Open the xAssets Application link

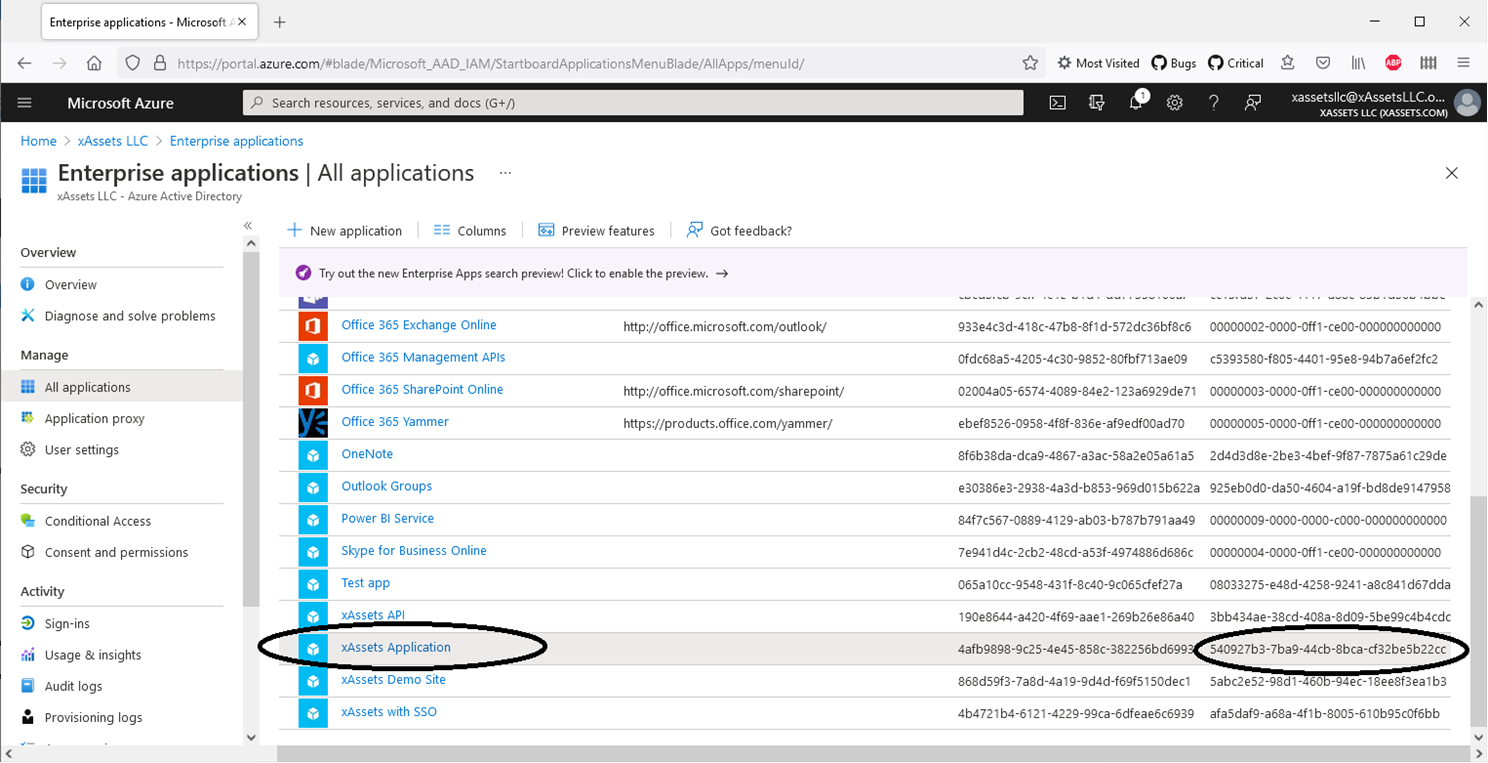396,647
